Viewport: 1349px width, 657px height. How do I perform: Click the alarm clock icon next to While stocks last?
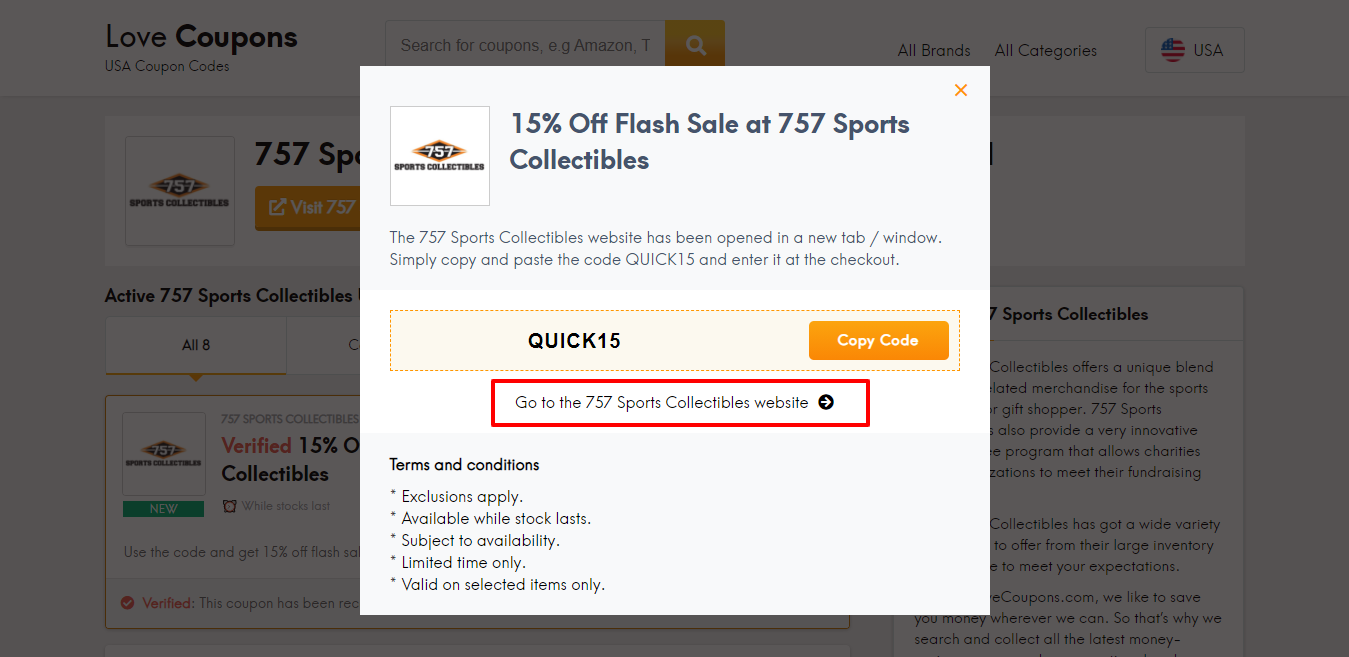230,506
